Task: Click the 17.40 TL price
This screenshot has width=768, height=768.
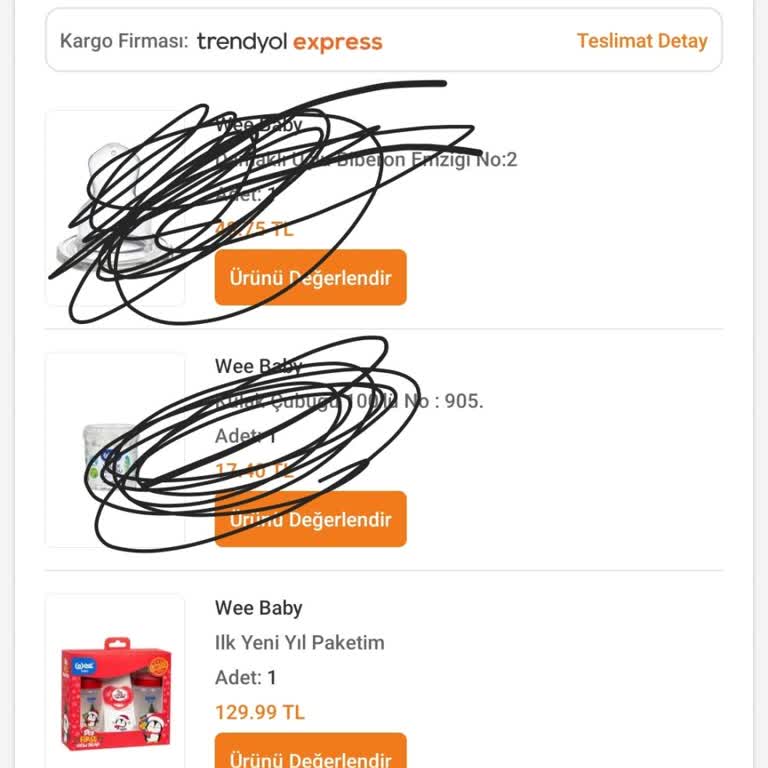Action: [x=254, y=470]
